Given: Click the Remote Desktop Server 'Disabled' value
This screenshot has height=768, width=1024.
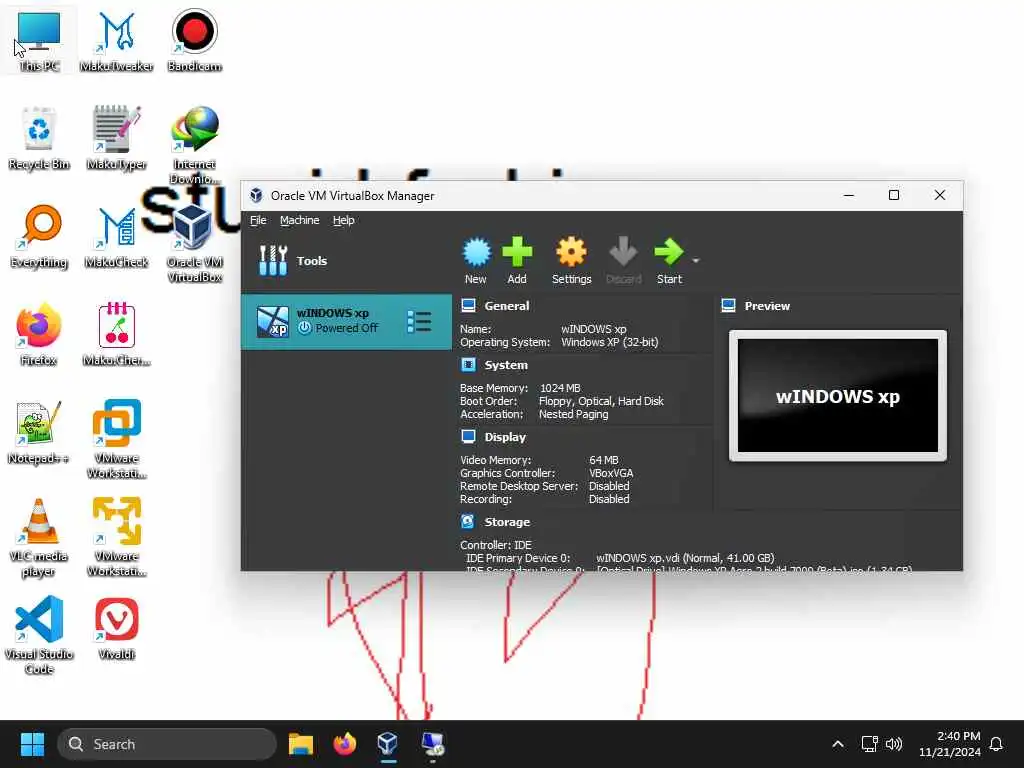Looking at the screenshot, I should click(x=609, y=486).
